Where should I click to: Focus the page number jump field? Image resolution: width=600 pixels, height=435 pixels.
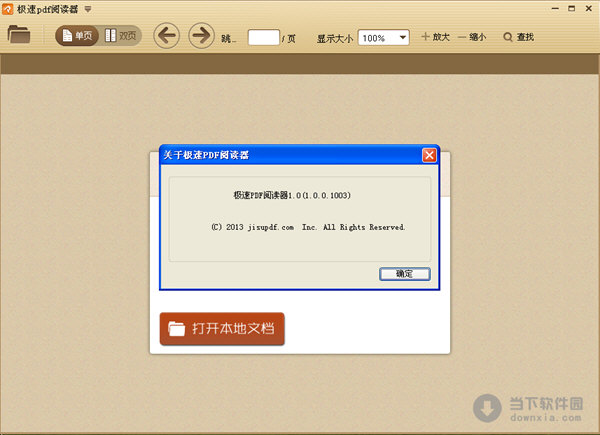[264, 37]
